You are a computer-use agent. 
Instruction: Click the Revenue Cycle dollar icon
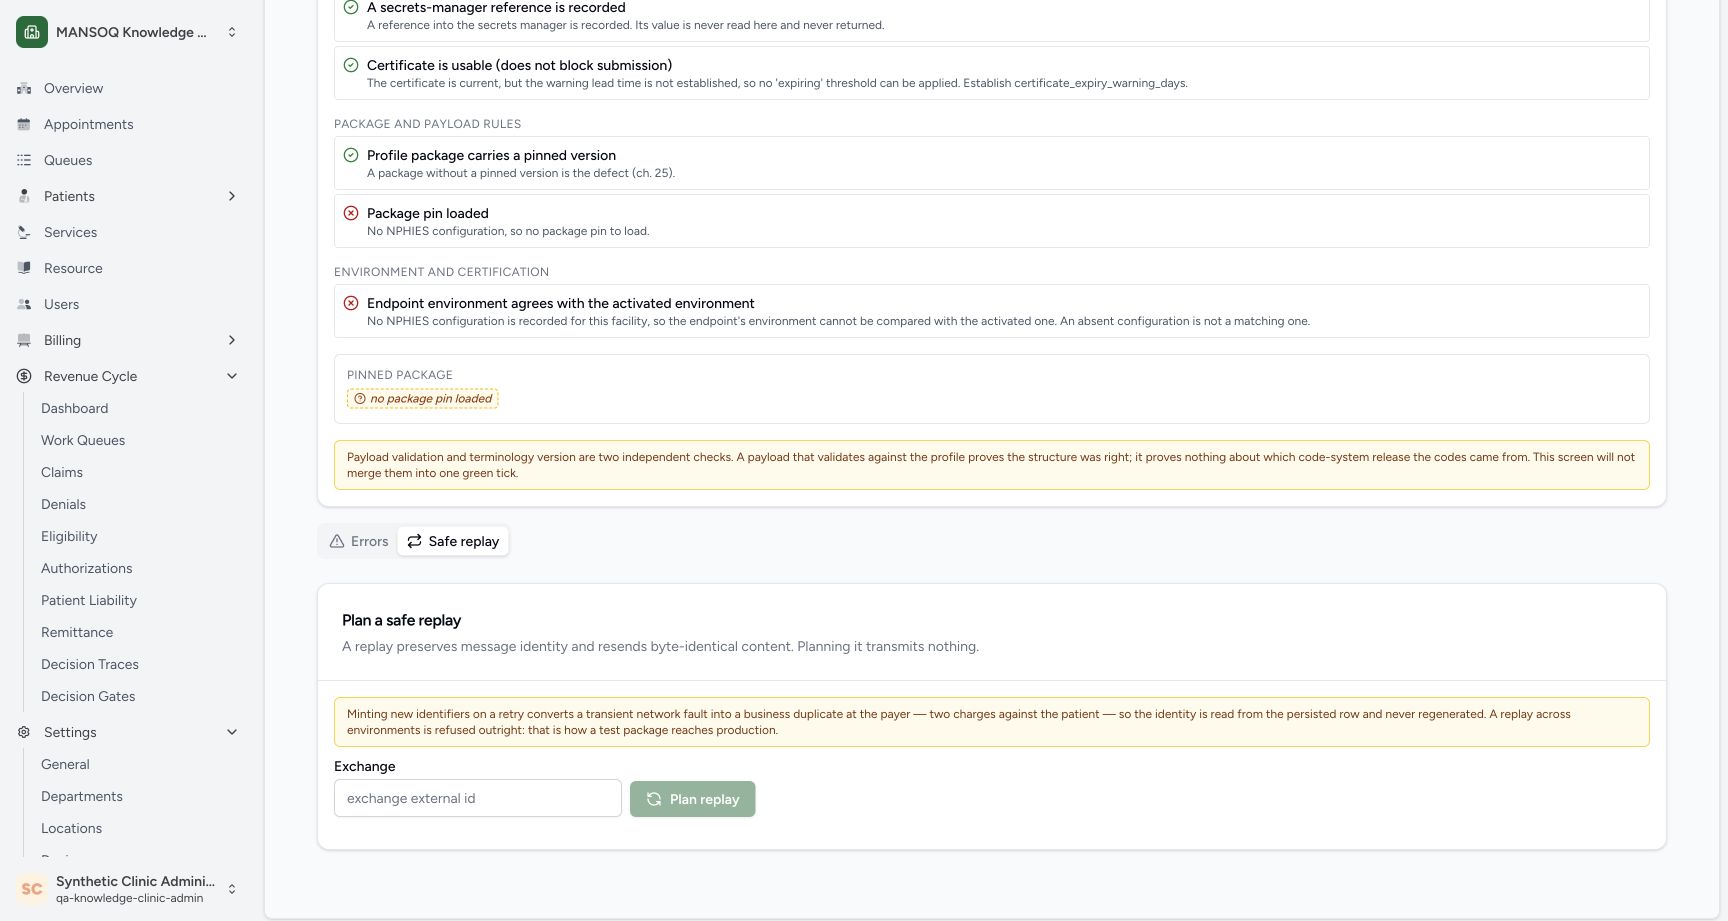click(24, 376)
